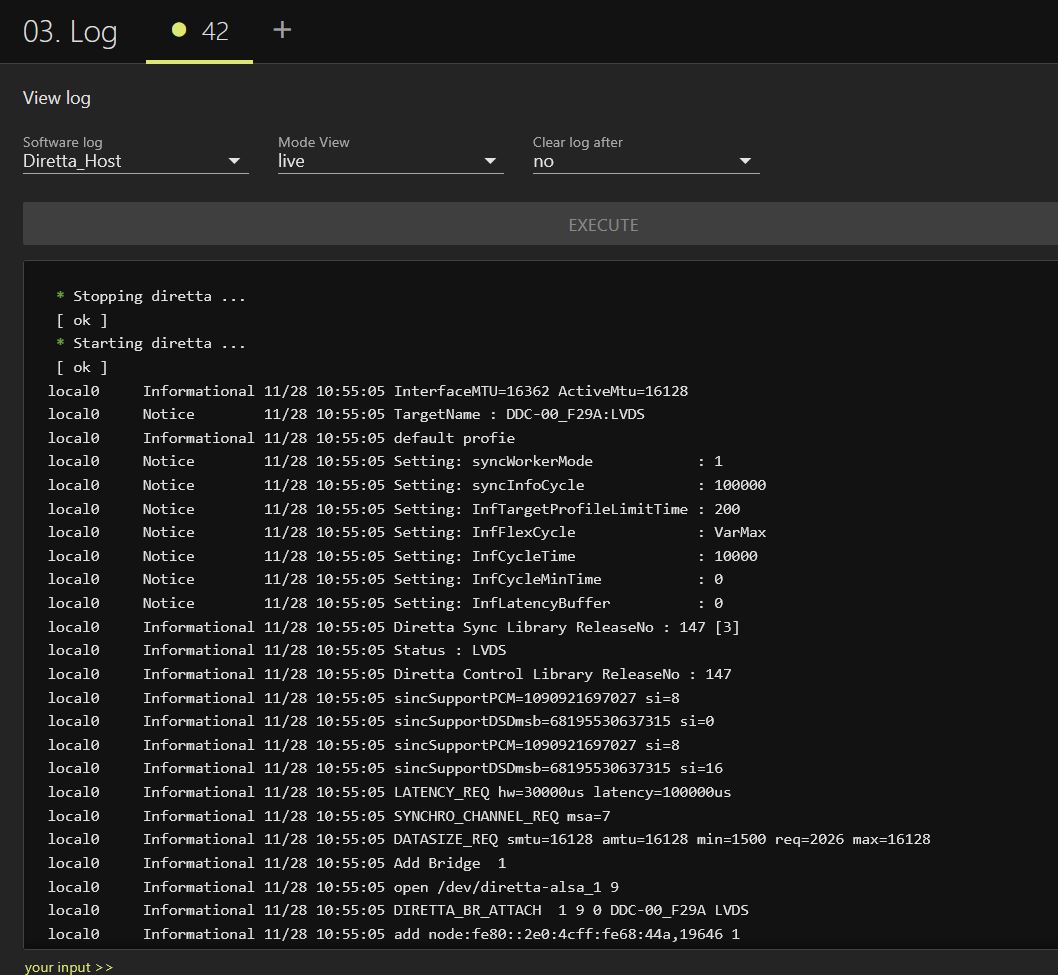Select the Setting: syncWorkerMode line
1058x975 pixels.
(x=385, y=462)
